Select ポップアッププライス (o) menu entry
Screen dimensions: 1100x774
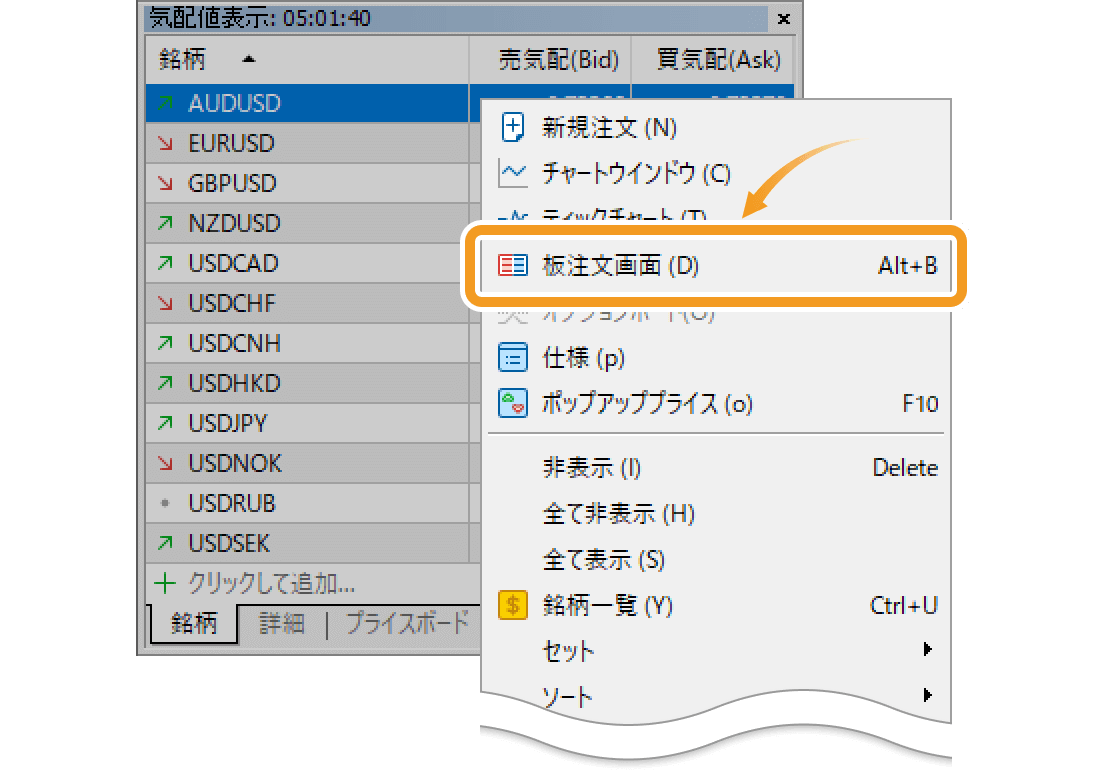pyautogui.click(x=716, y=403)
